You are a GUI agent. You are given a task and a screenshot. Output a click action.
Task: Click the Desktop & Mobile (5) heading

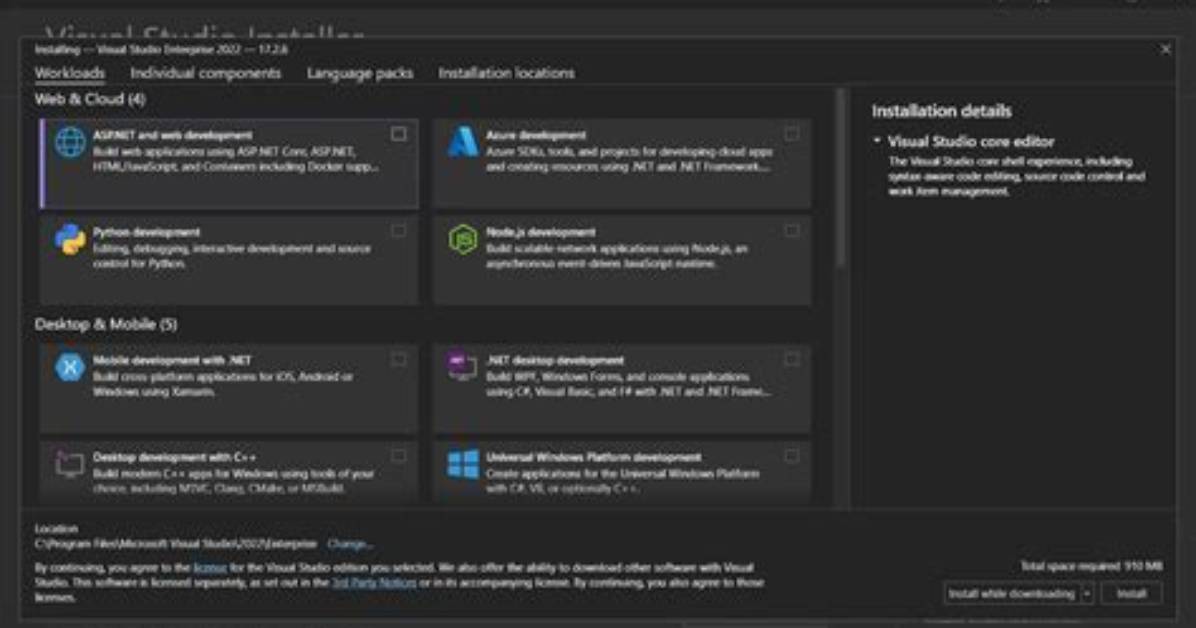pos(106,324)
